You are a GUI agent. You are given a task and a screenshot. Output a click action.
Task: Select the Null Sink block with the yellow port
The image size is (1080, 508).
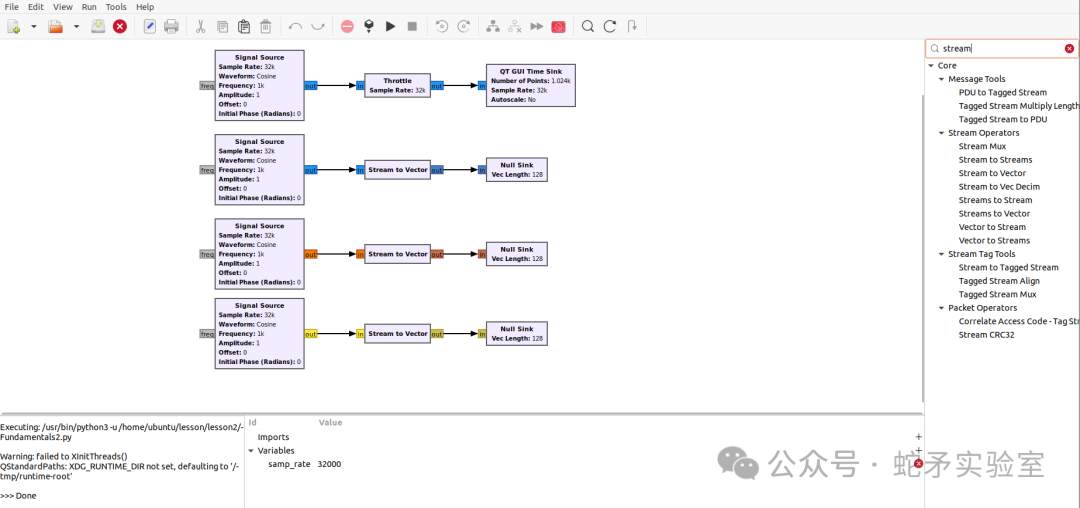(x=517, y=334)
